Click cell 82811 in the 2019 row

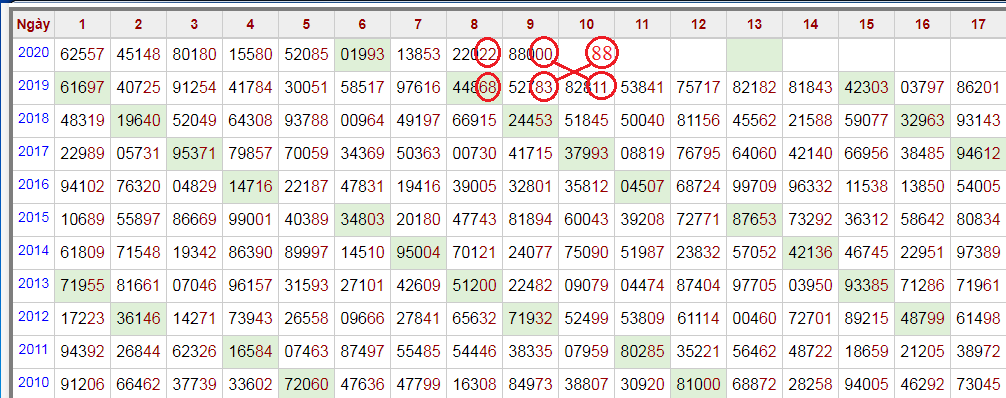(x=586, y=88)
